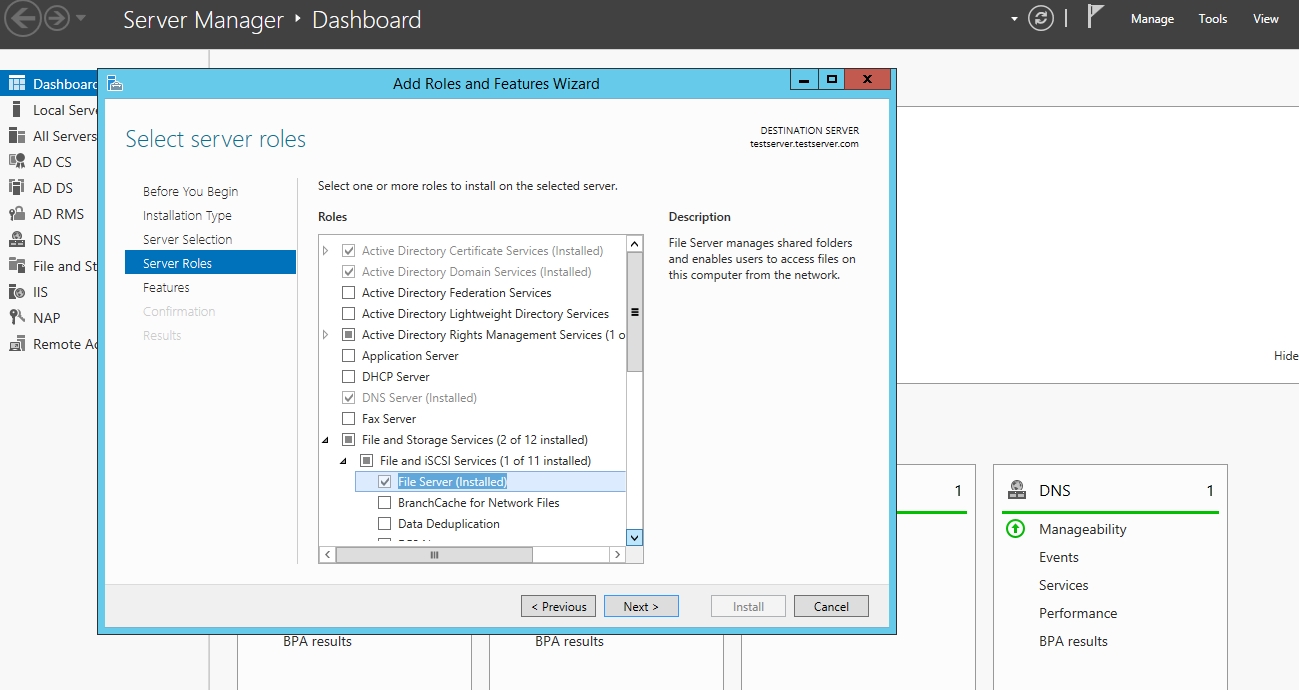Click the Previous button

tap(559, 606)
